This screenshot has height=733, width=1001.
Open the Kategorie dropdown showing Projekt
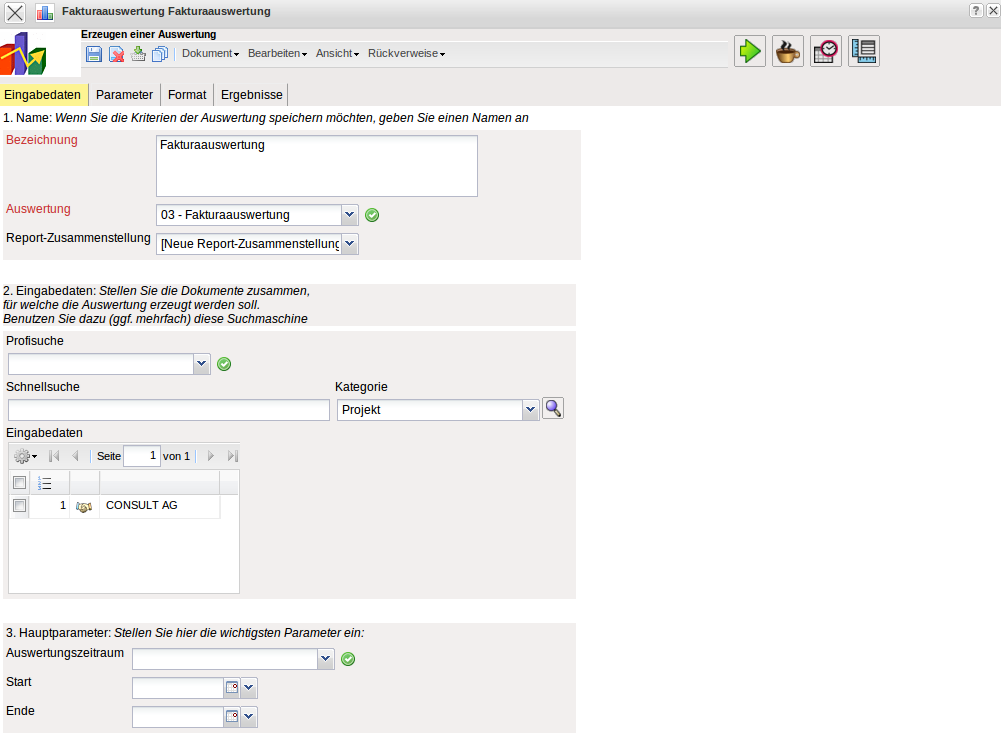click(x=531, y=410)
